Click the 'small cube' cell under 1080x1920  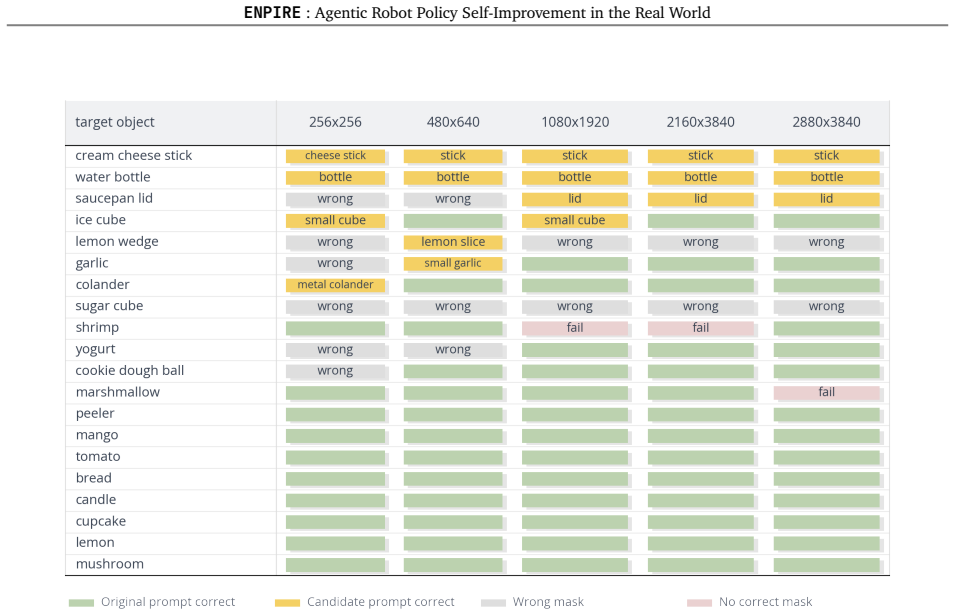[575, 220]
